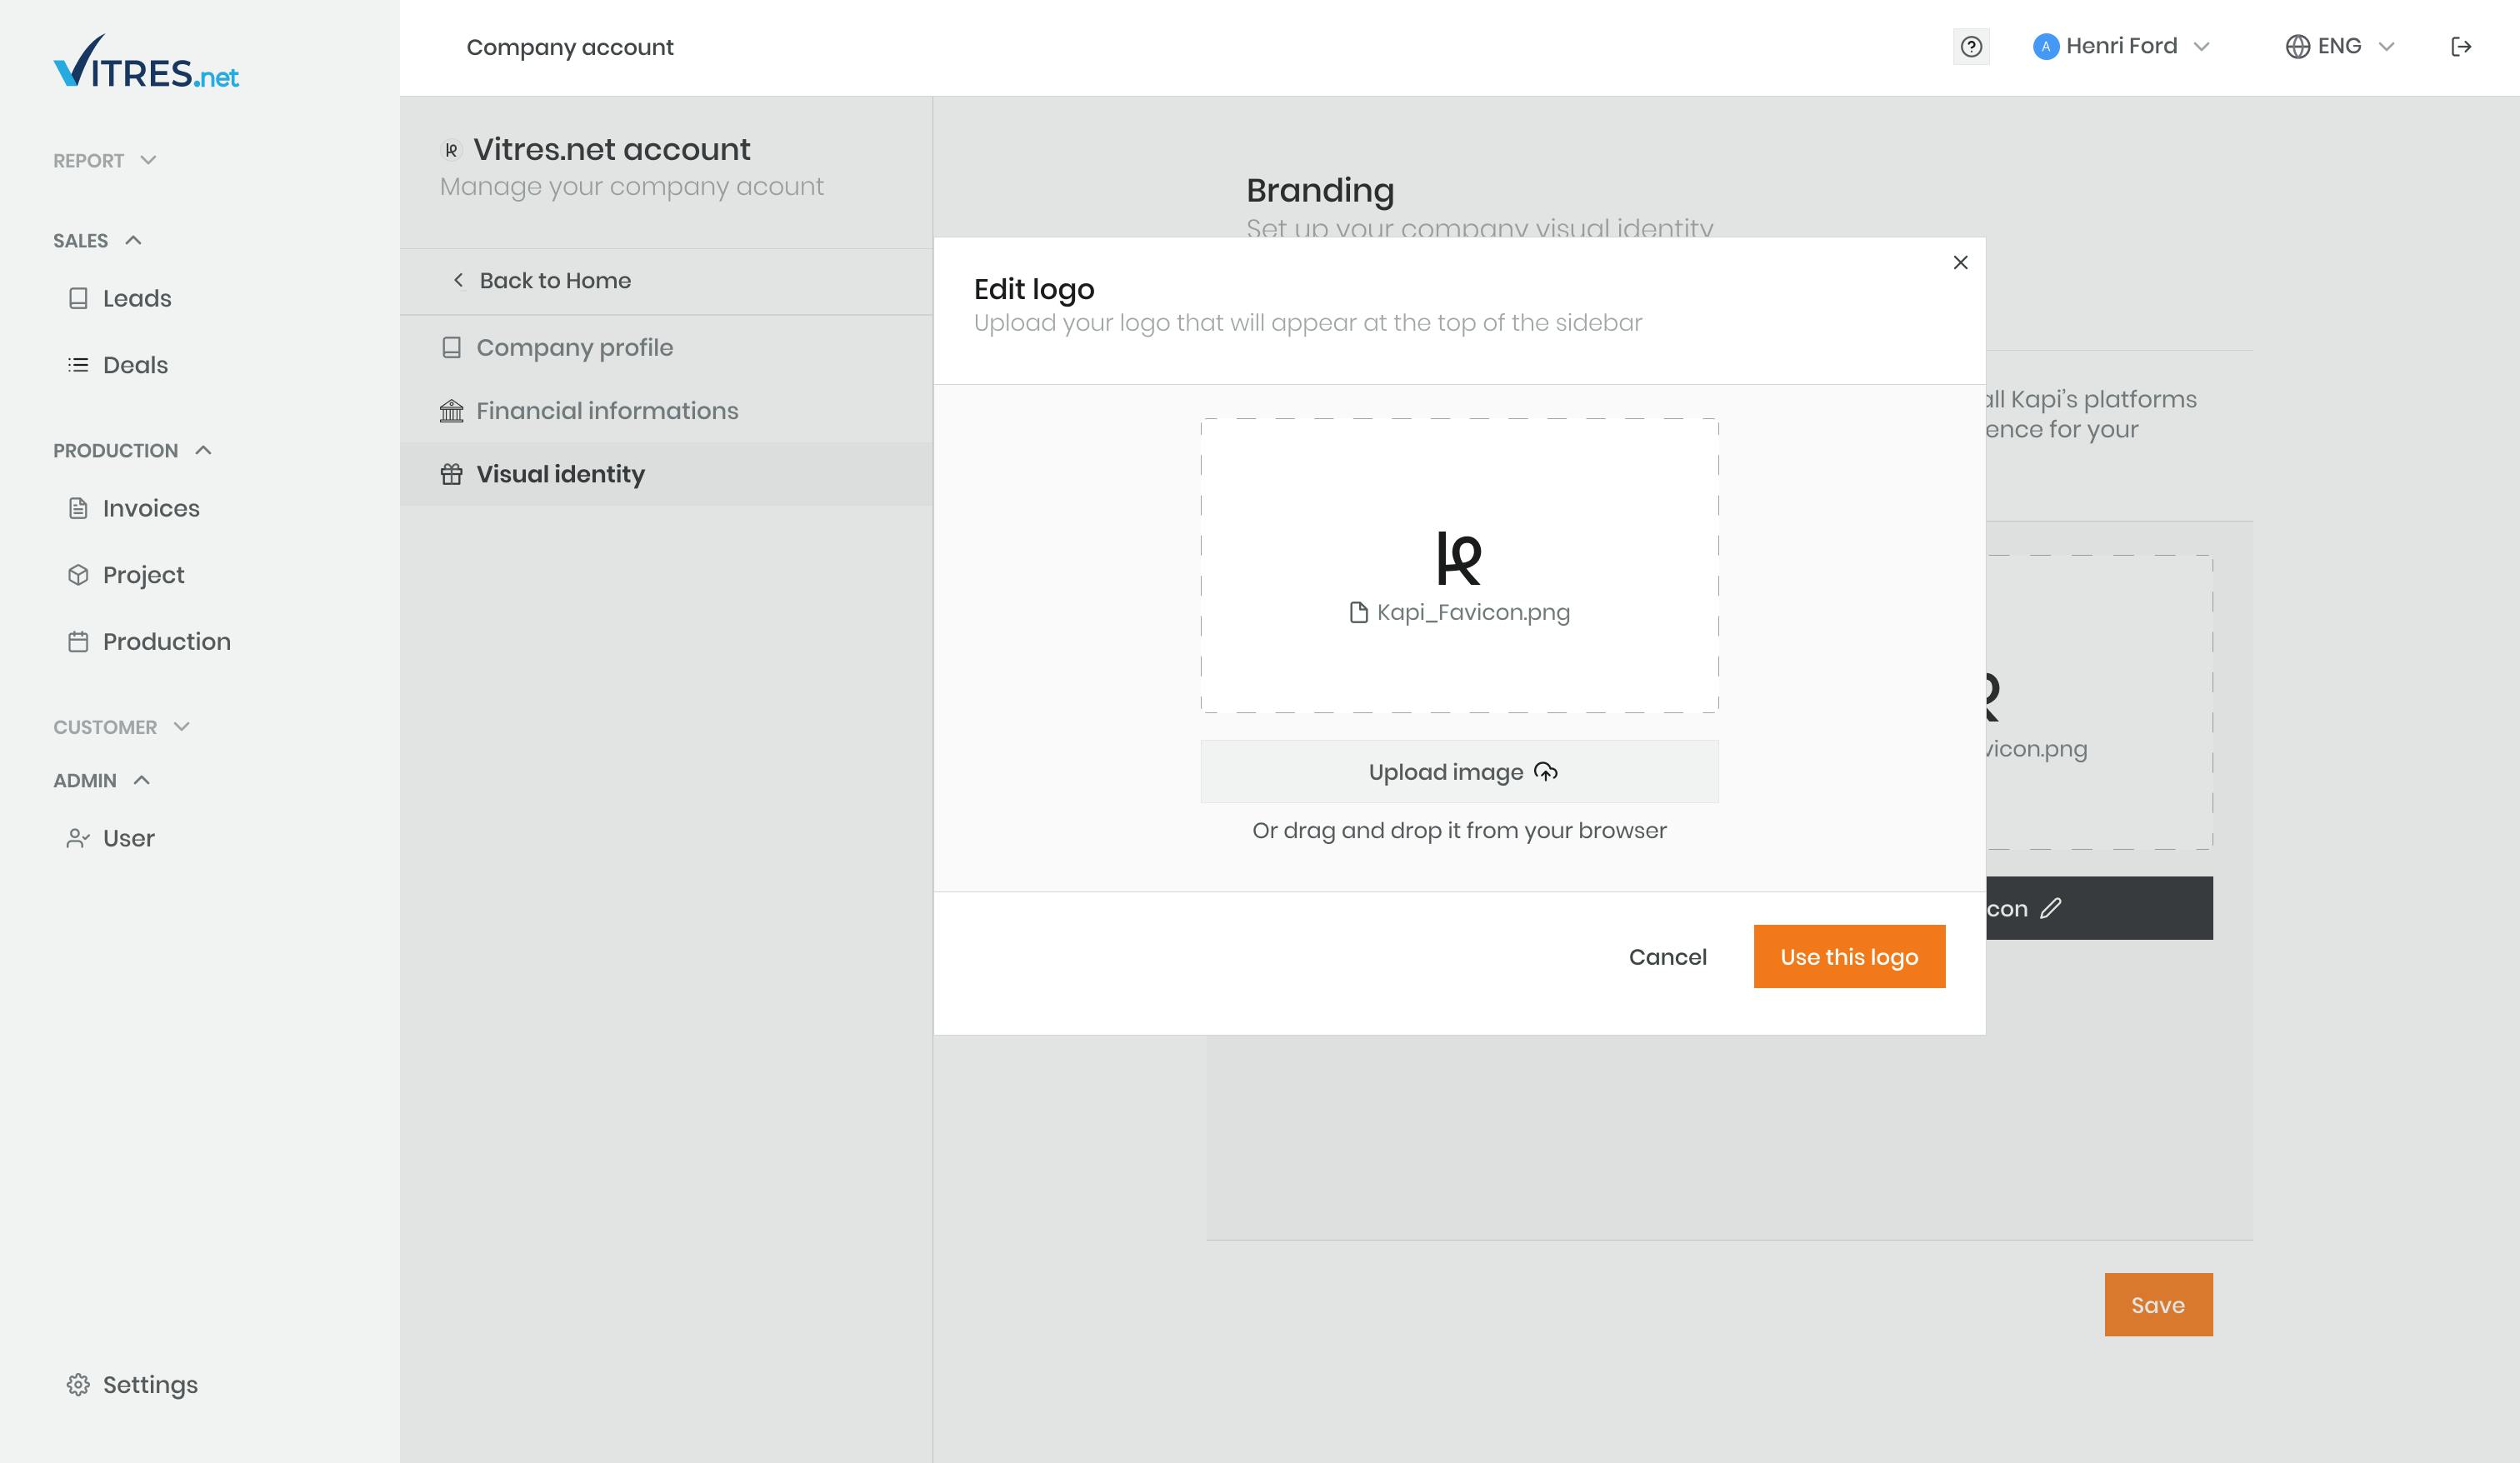Select Visual identity tab
This screenshot has height=1463, width=2520.
pos(666,474)
